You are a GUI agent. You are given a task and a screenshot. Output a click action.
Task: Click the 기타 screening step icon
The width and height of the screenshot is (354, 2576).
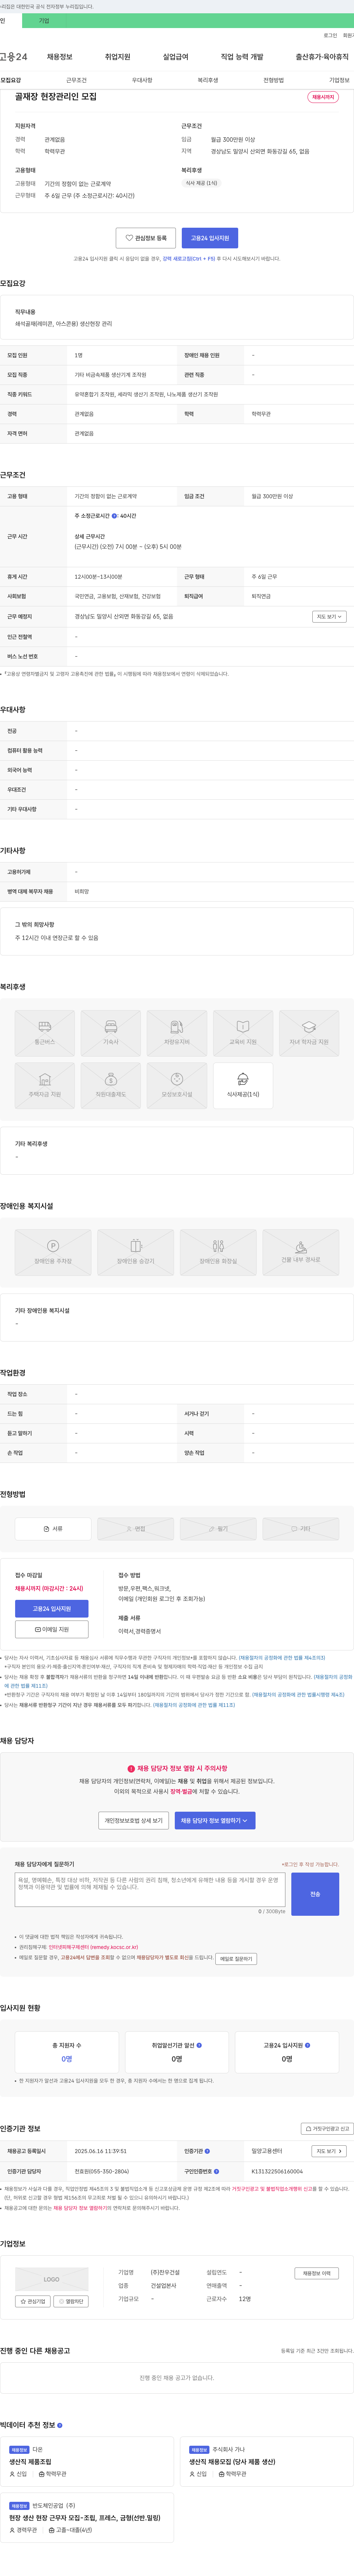point(301,1529)
